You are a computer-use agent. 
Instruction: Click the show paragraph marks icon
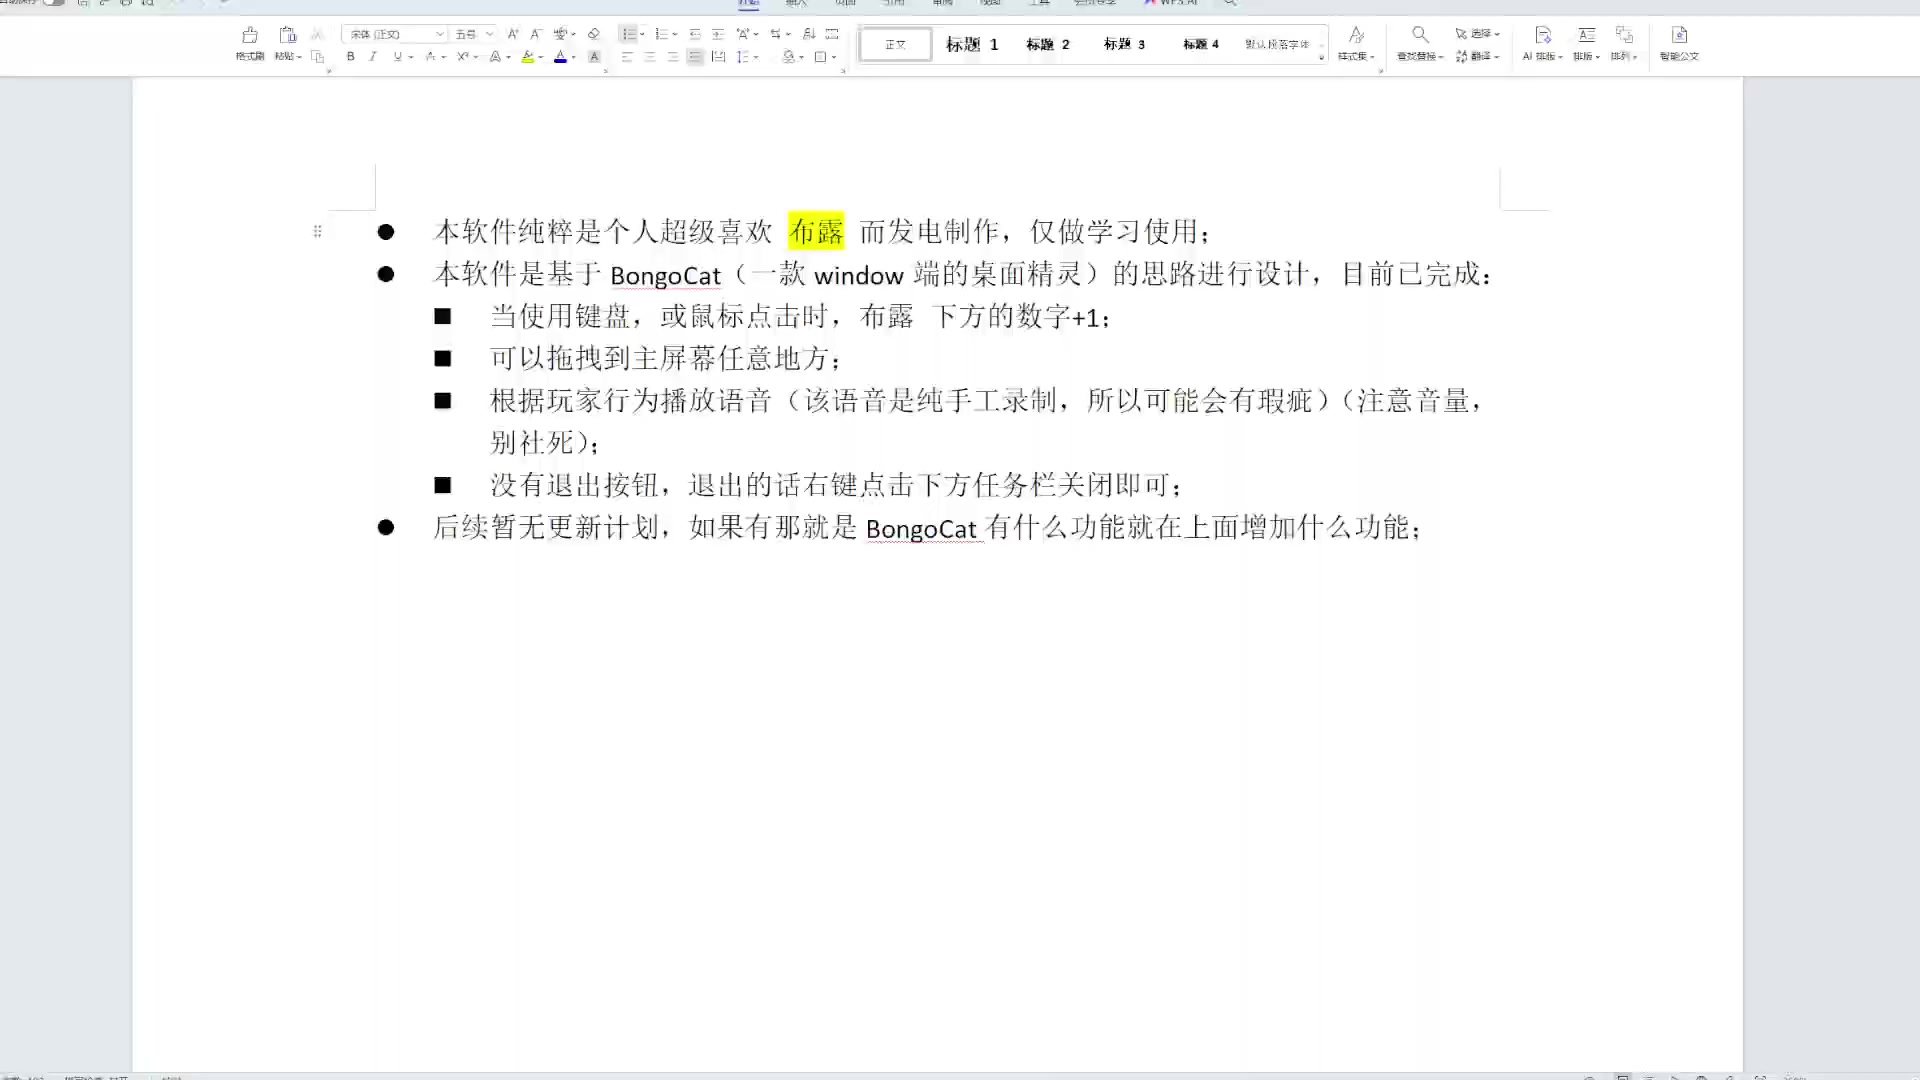832,34
